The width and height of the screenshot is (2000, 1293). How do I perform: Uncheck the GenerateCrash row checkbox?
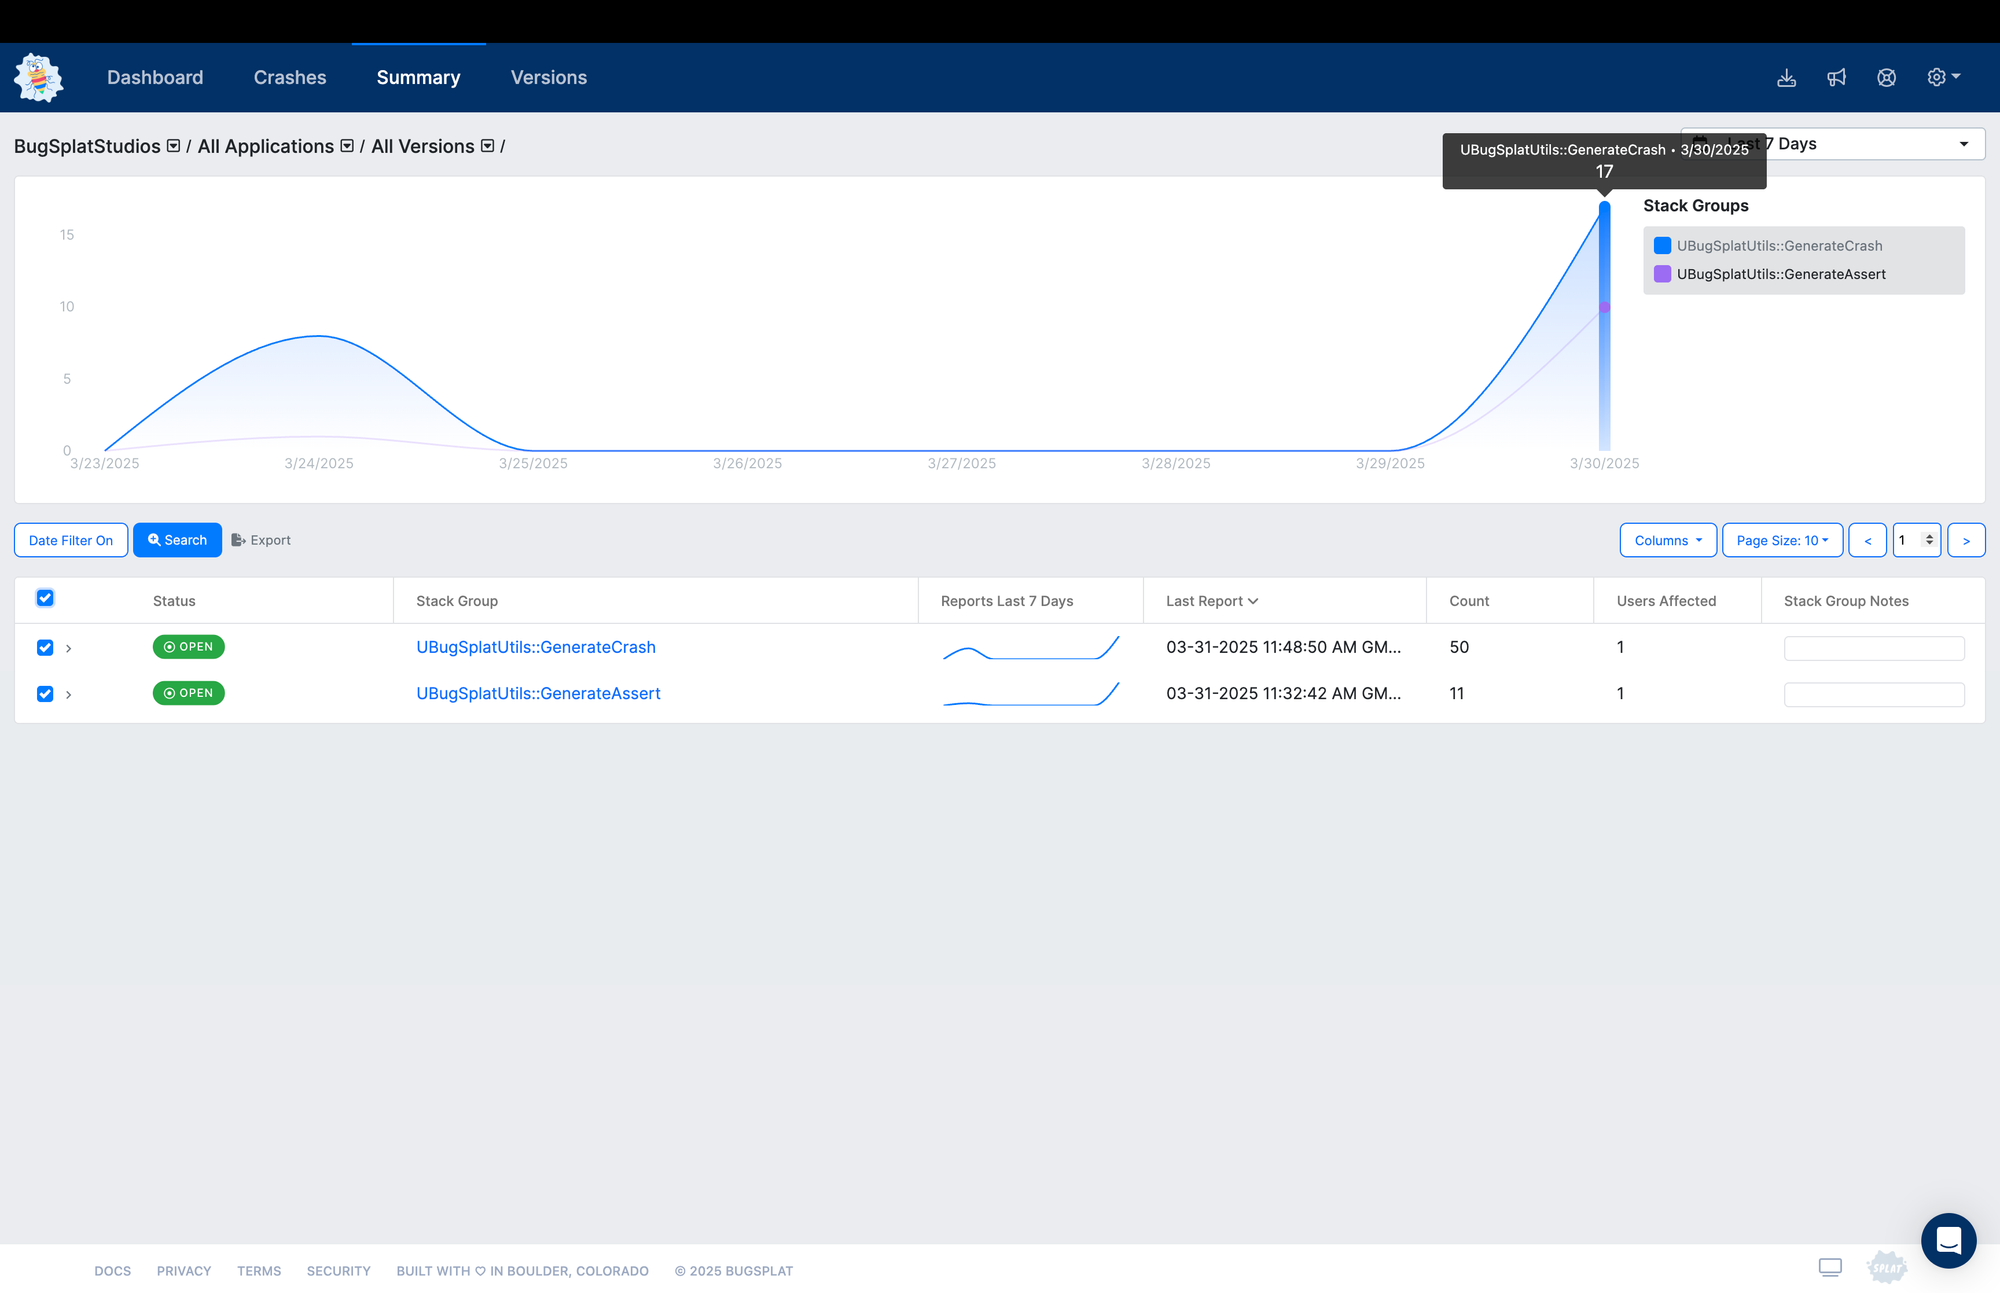point(45,648)
